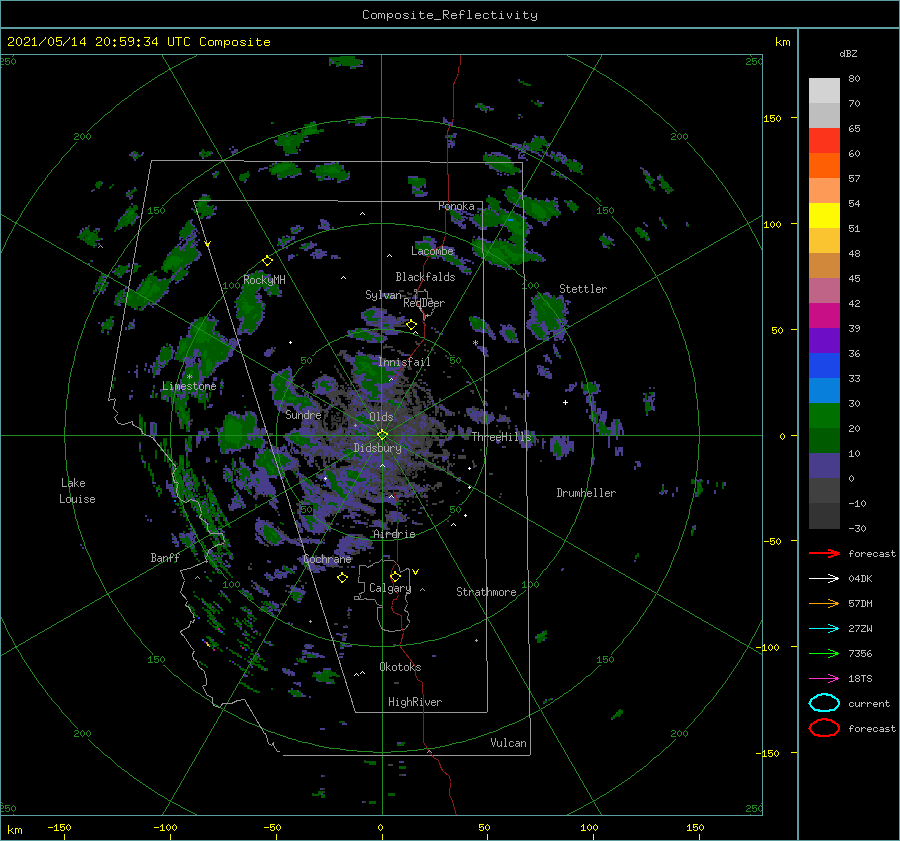The height and width of the screenshot is (841, 900).
Task: Click the Olds label
Action: click(381, 417)
